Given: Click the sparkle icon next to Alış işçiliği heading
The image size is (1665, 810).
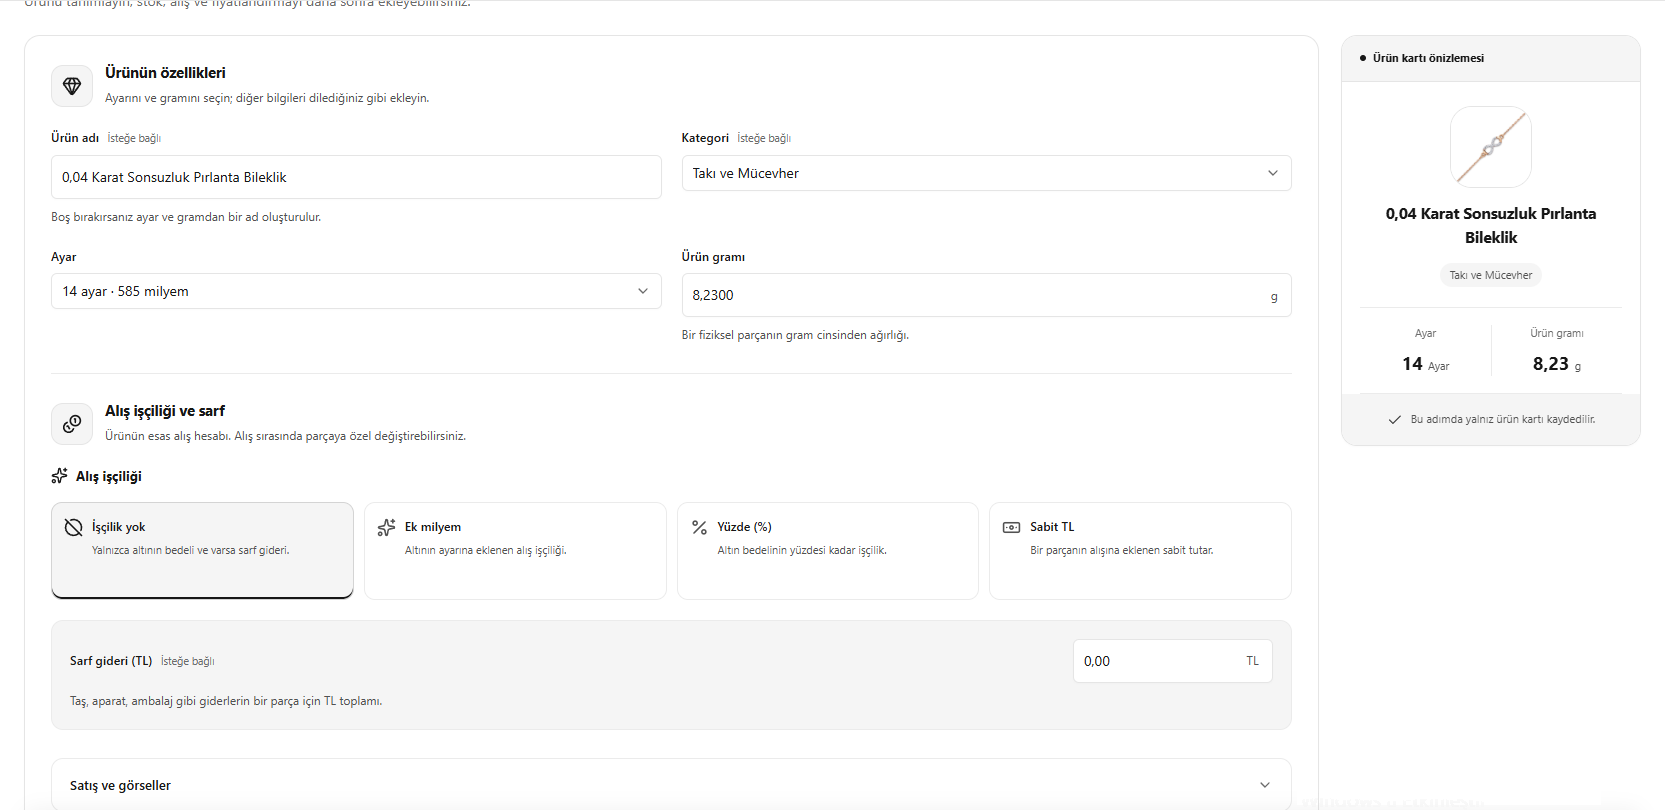Looking at the screenshot, I should 60,476.
